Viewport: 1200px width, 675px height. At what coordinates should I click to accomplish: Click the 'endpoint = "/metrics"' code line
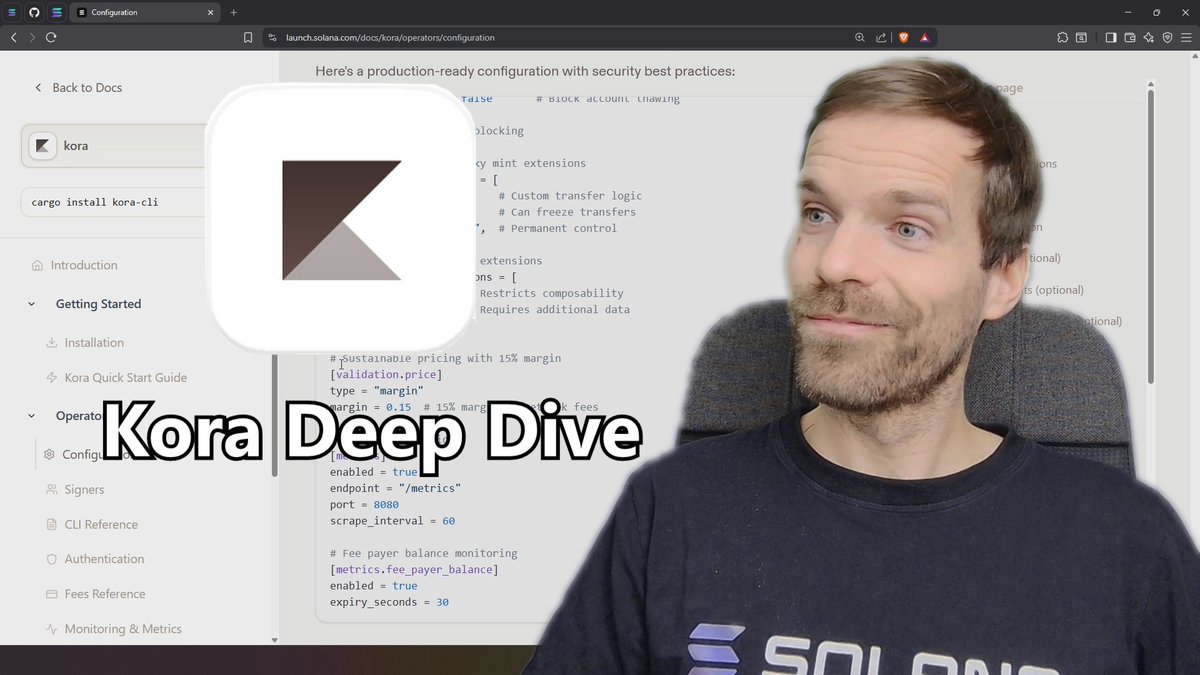tap(395, 488)
